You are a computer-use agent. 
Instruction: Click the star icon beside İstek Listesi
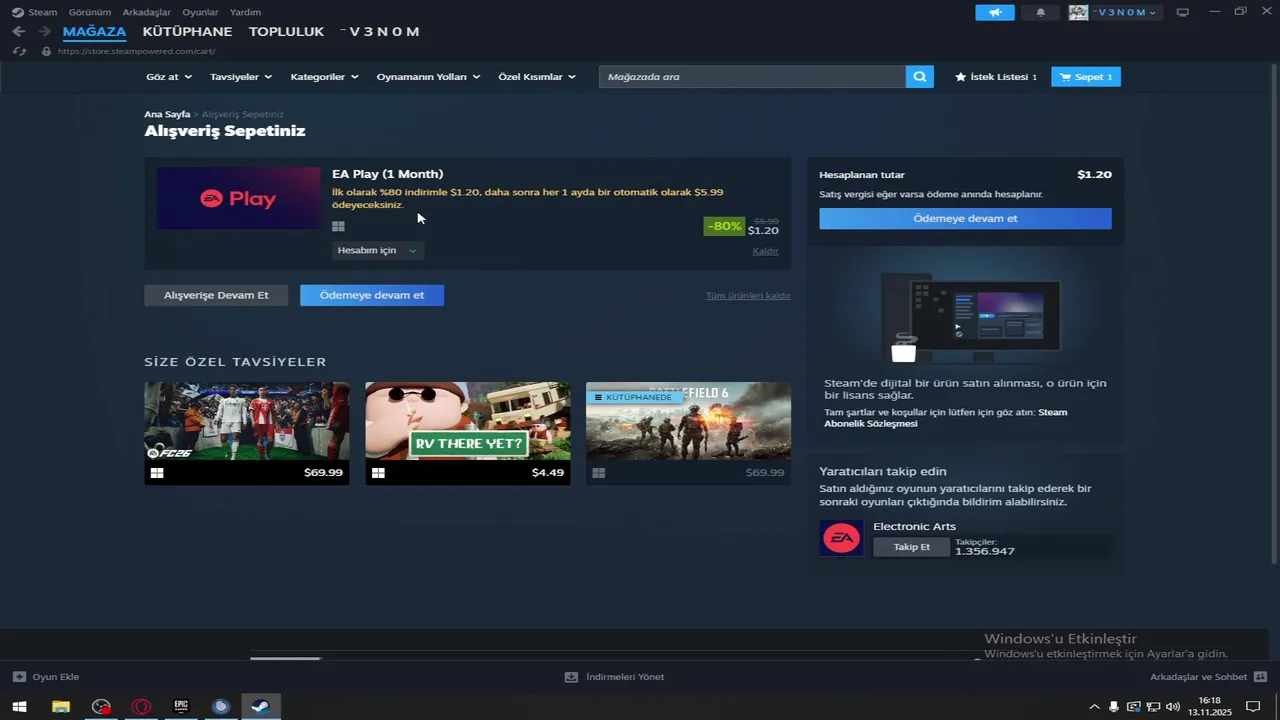[x=961, y=77]
